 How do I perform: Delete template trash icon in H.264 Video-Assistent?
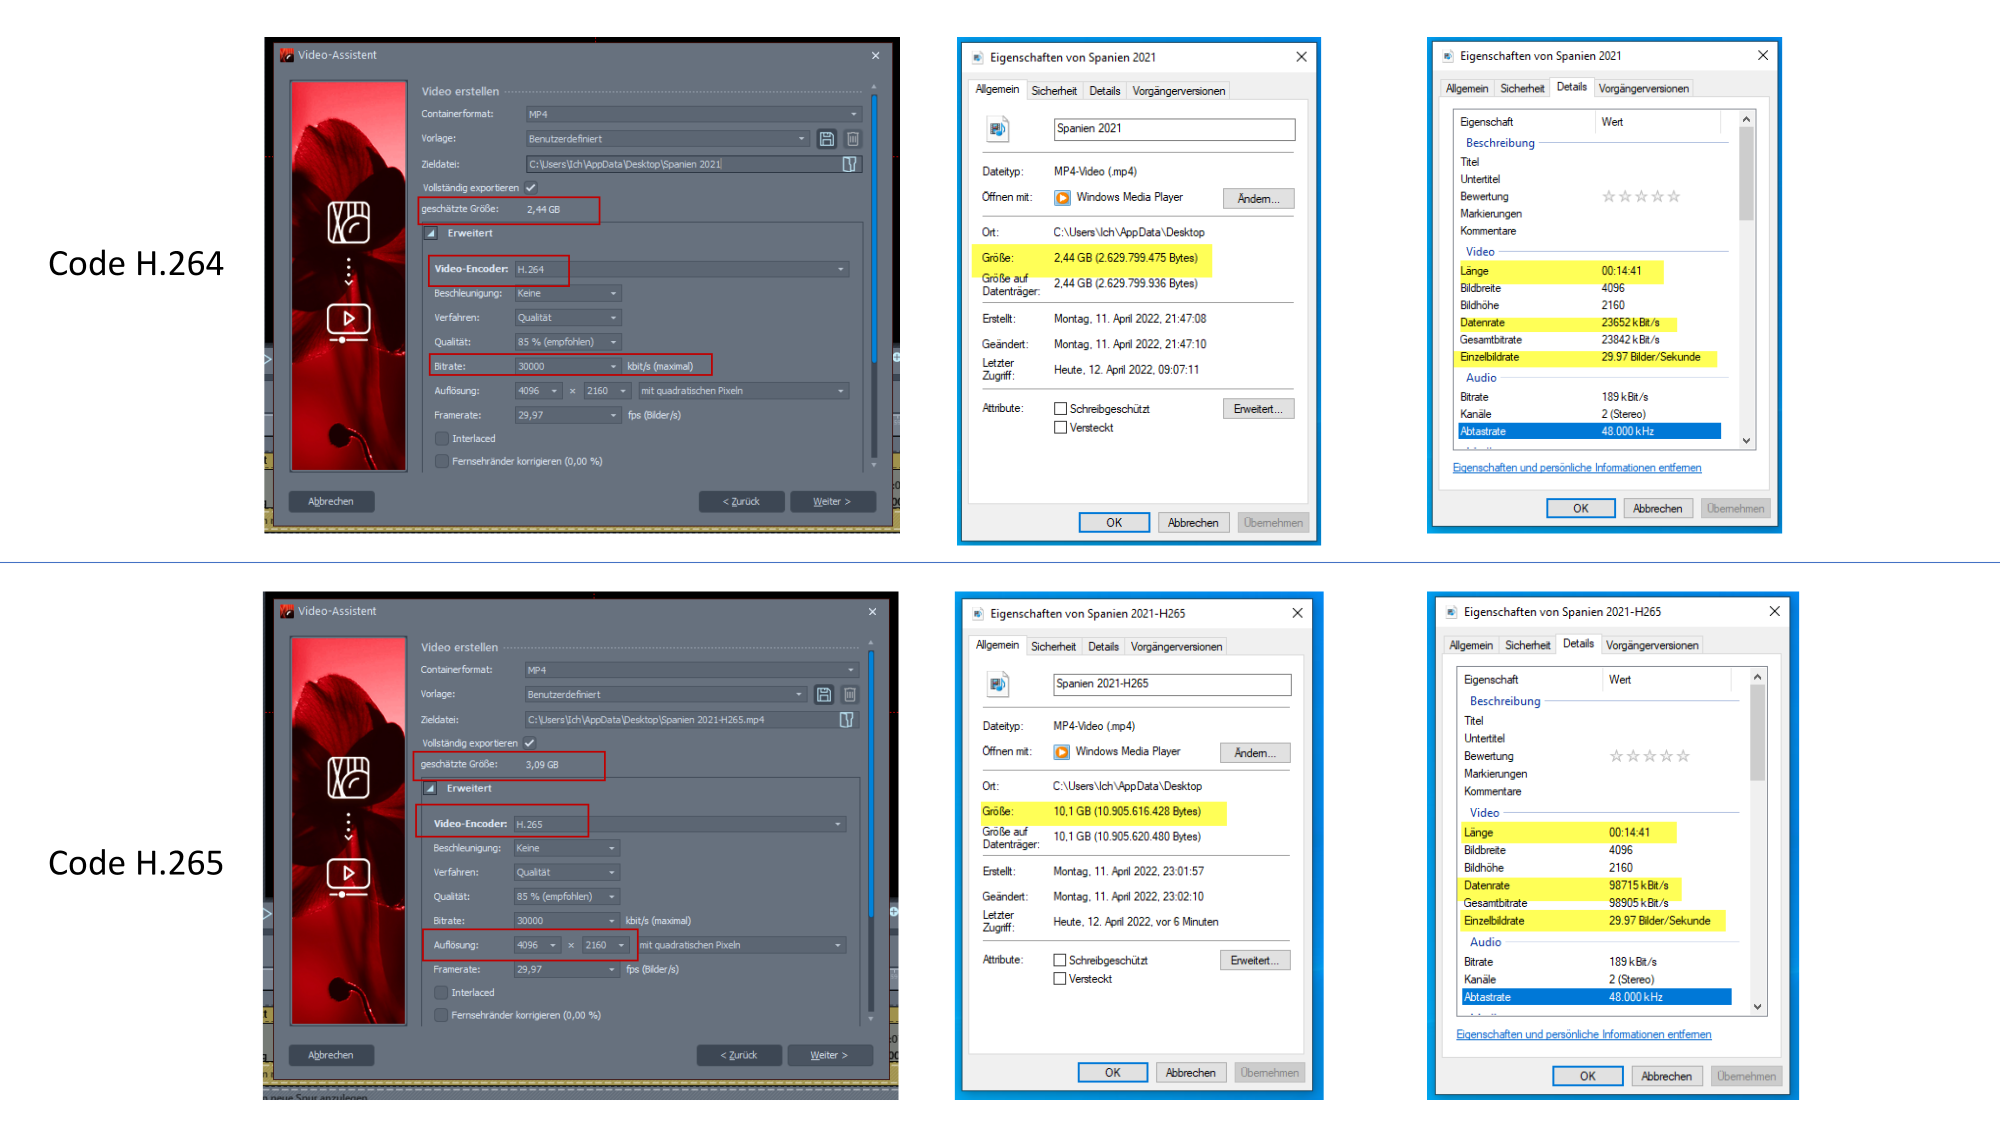point(853,139)
